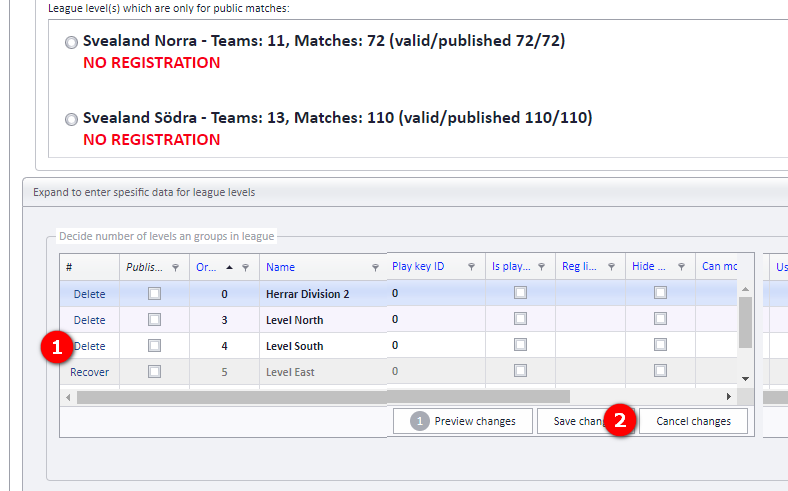Select the Svealand Södra radio button
Viewport: 788px width, 491px height.
tap(71, 119)
